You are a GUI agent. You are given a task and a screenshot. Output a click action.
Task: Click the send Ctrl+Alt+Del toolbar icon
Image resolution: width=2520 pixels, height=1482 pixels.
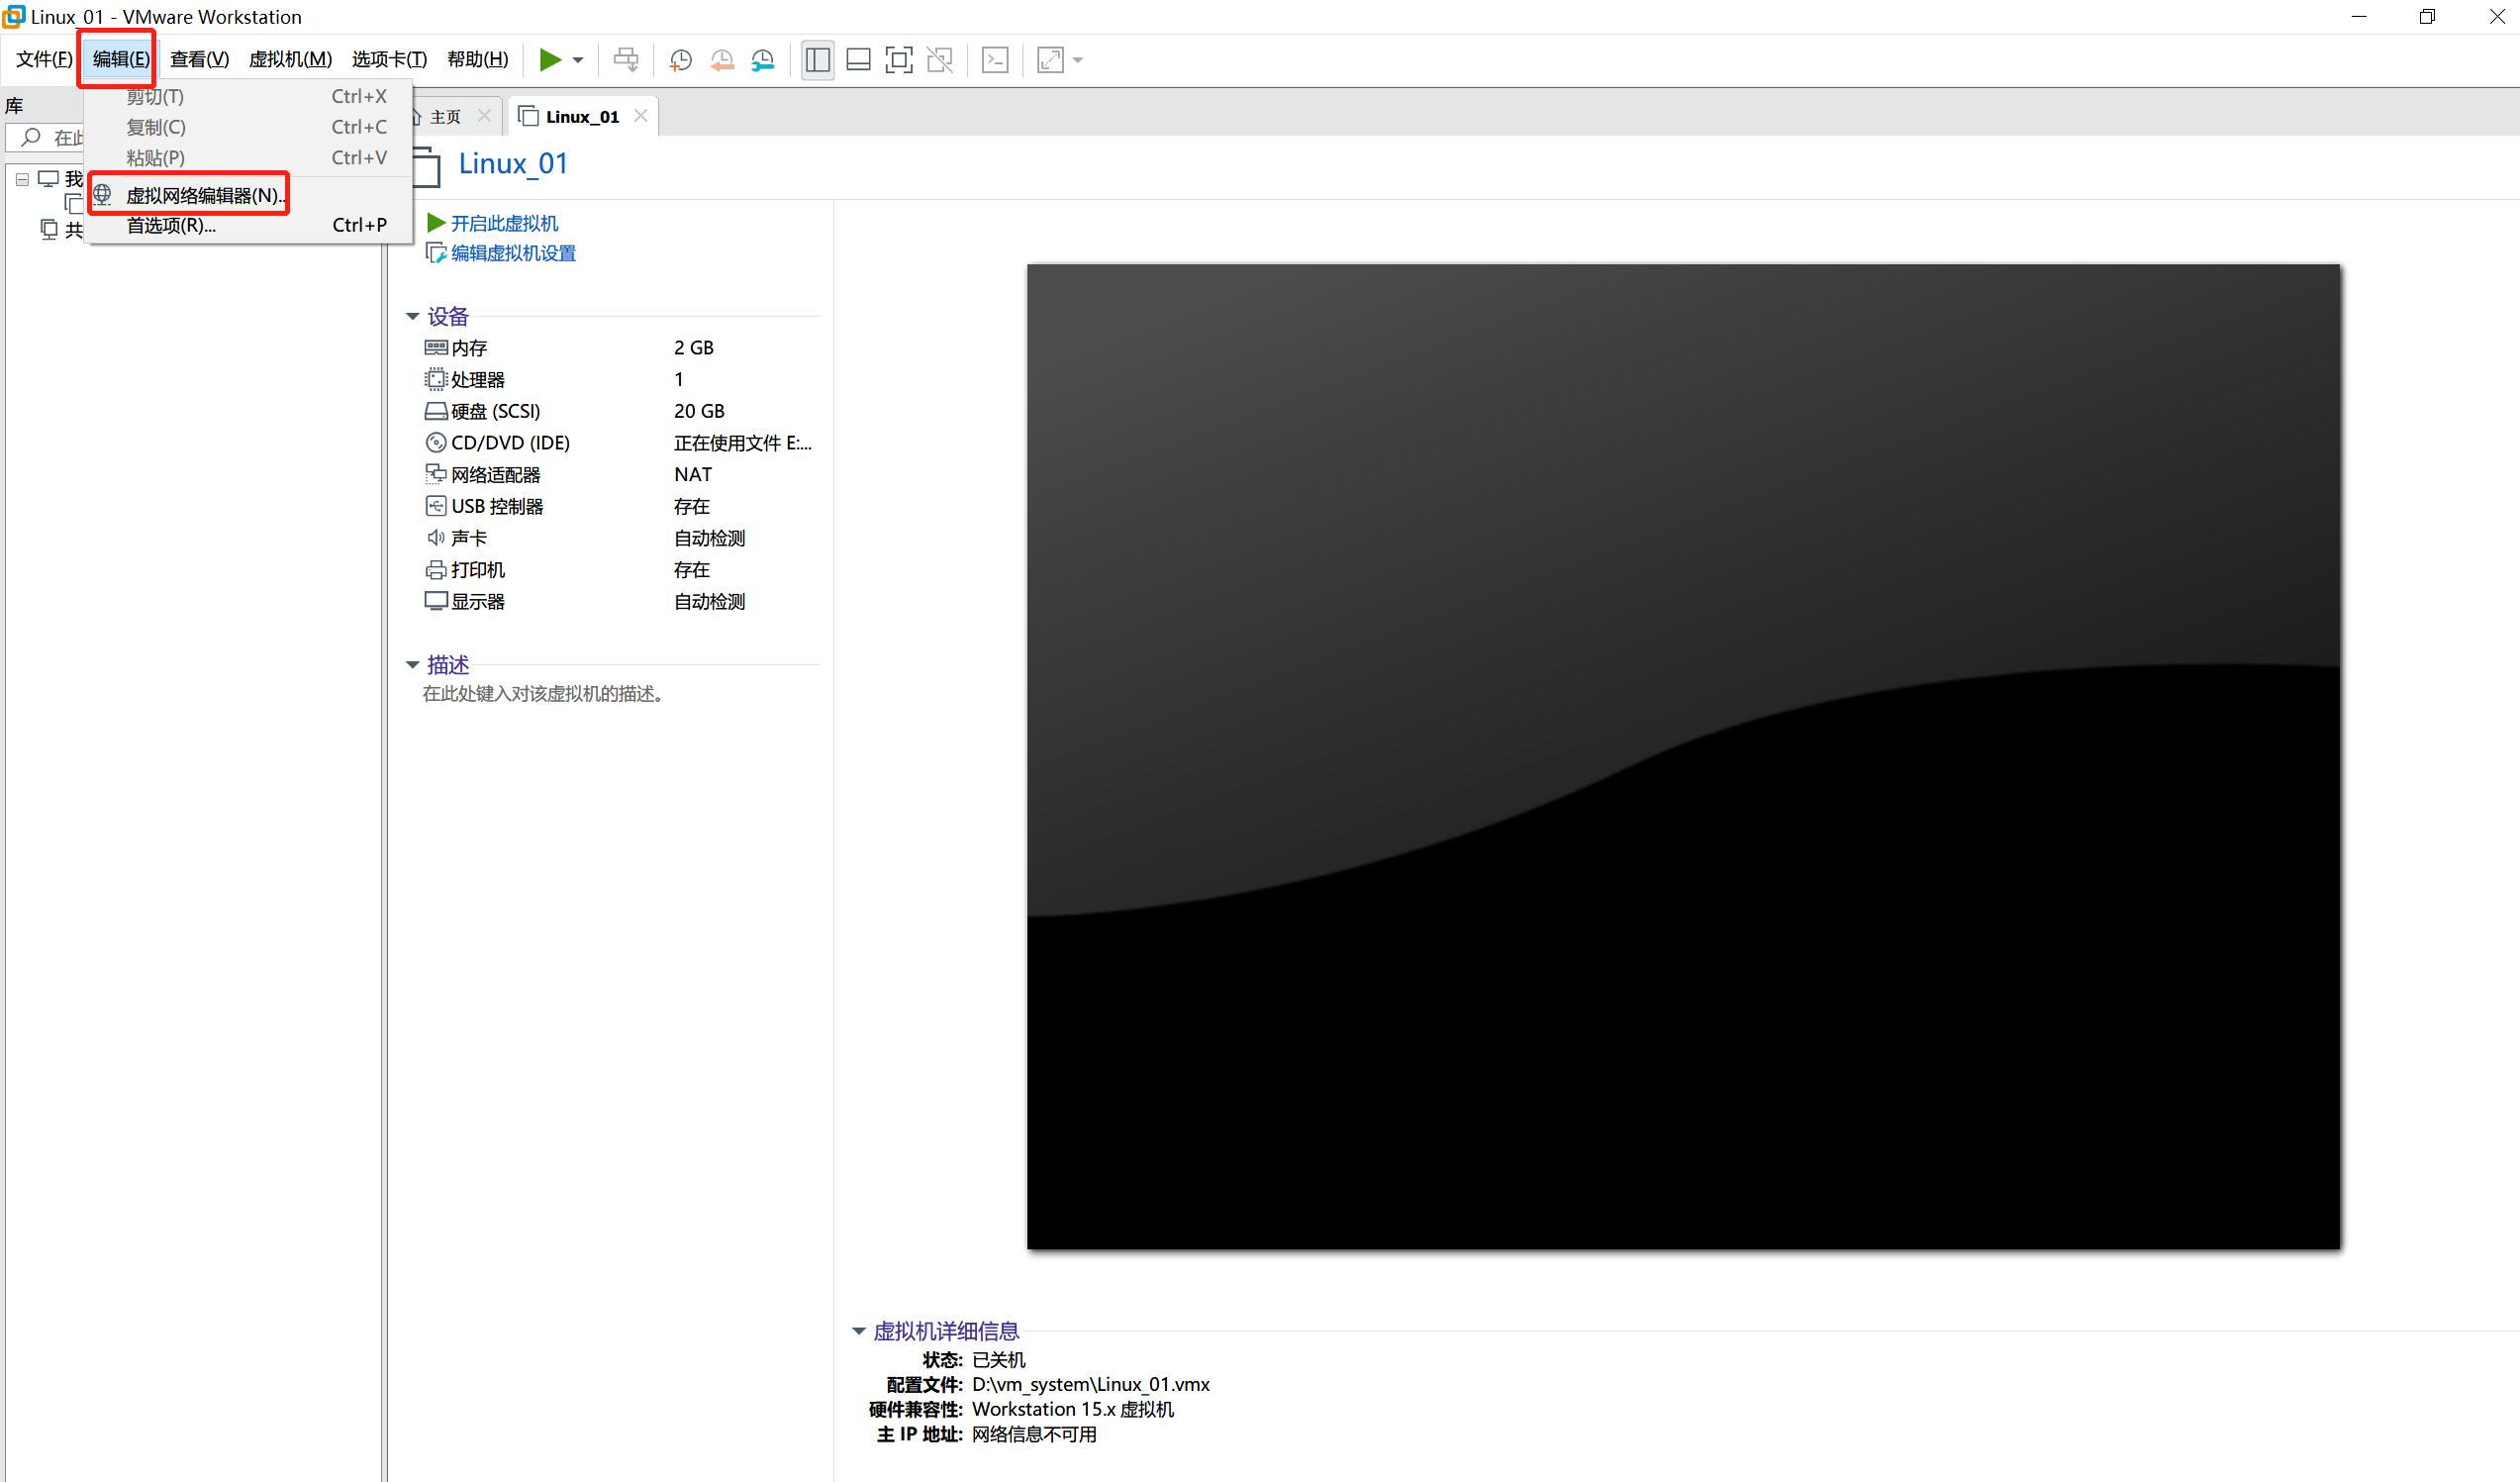626,60
